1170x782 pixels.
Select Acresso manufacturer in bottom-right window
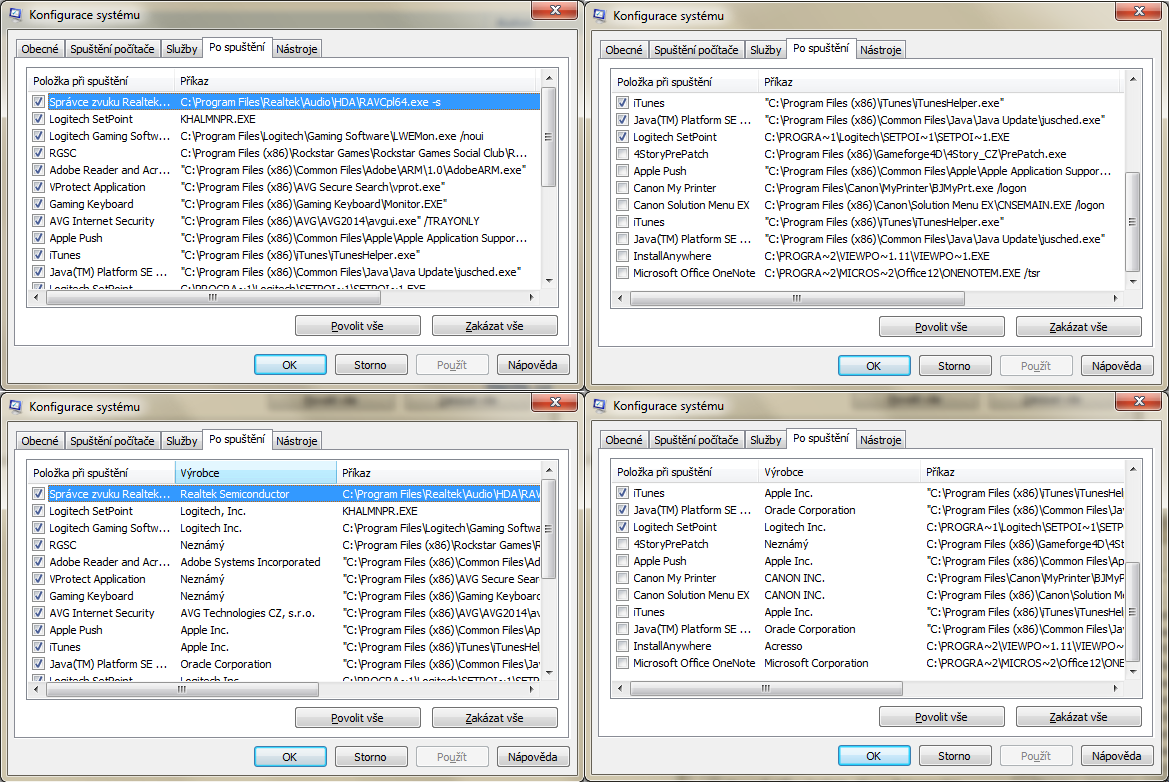click(x=783, y=646)
